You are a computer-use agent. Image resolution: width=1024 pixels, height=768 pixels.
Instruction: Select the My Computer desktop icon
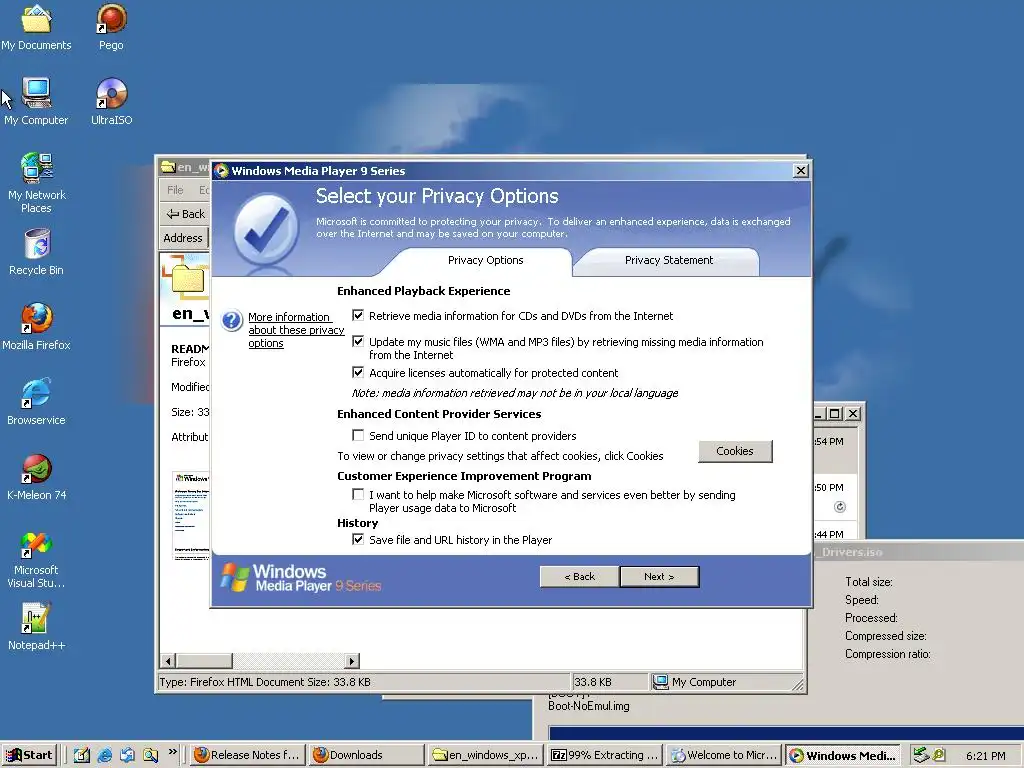pos(36,102)
